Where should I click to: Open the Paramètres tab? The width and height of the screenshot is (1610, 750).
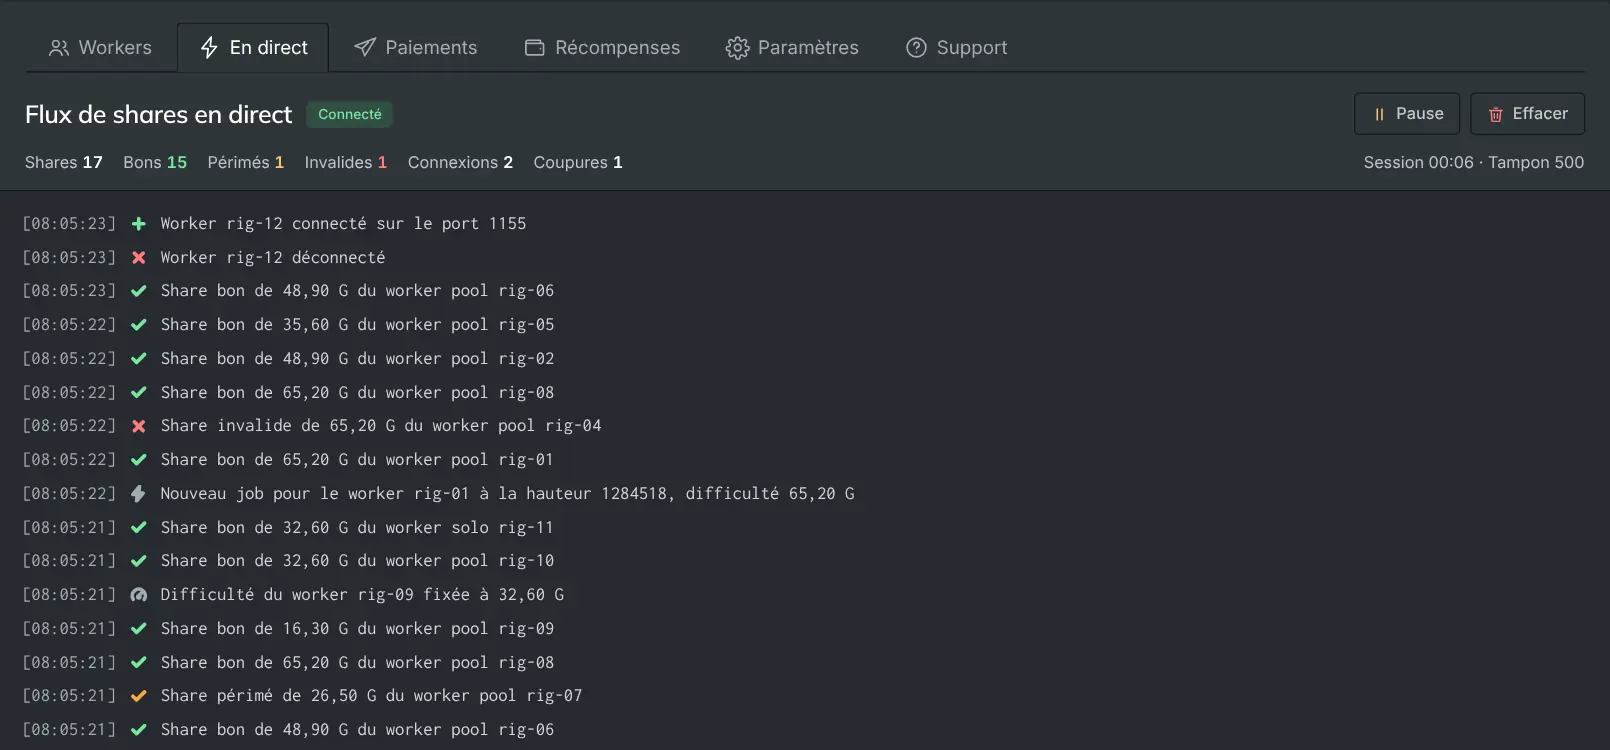(792, 47)
